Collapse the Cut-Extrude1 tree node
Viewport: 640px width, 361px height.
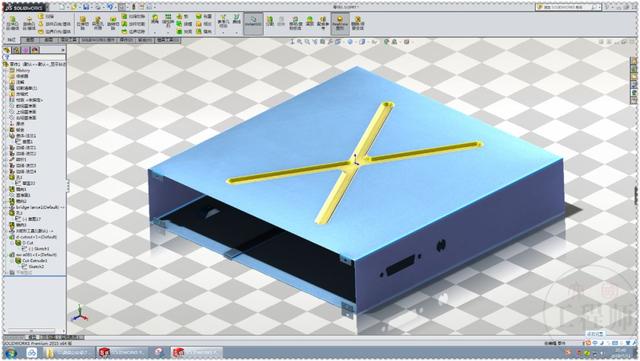click(x=12, y=261)
